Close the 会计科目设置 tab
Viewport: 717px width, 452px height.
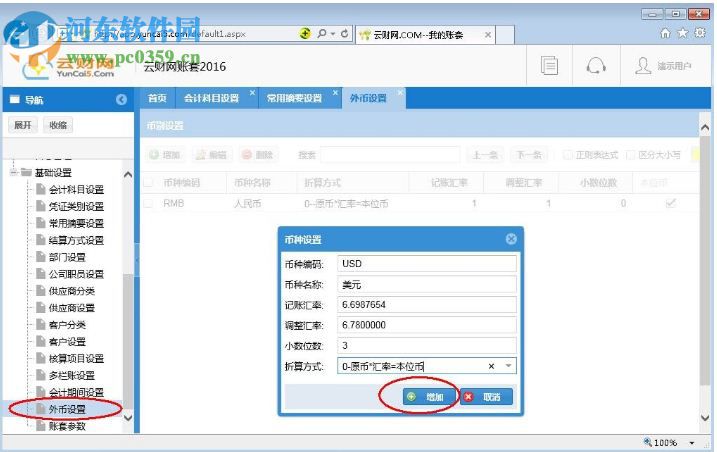tap(252, 92)
